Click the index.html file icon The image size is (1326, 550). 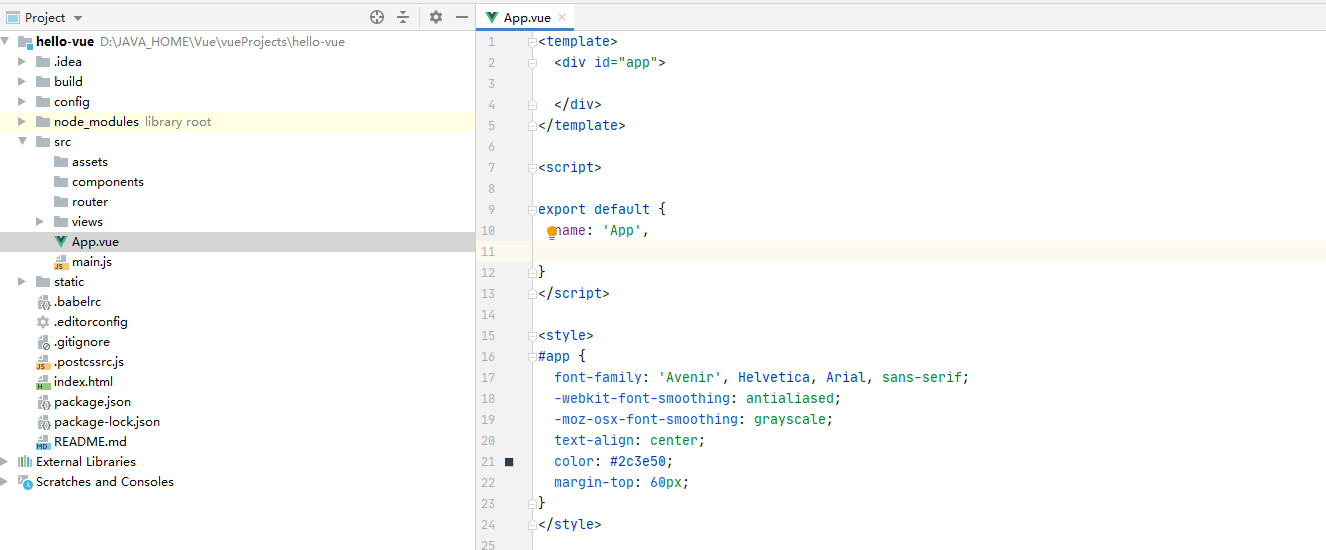pos(43,382)
